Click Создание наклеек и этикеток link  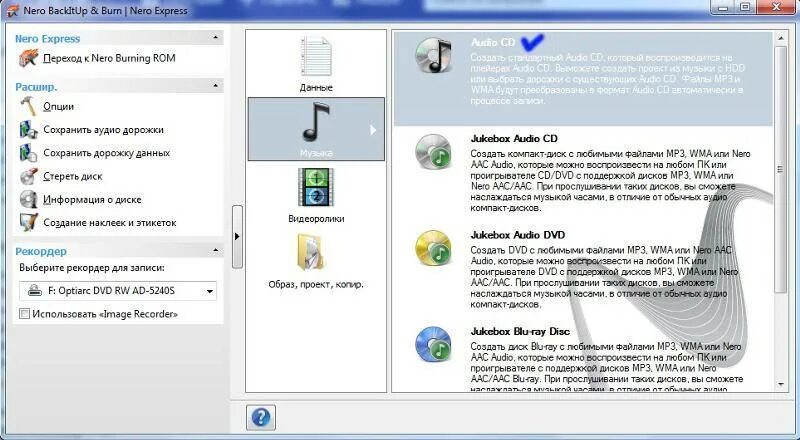click(x=110, y=223)
